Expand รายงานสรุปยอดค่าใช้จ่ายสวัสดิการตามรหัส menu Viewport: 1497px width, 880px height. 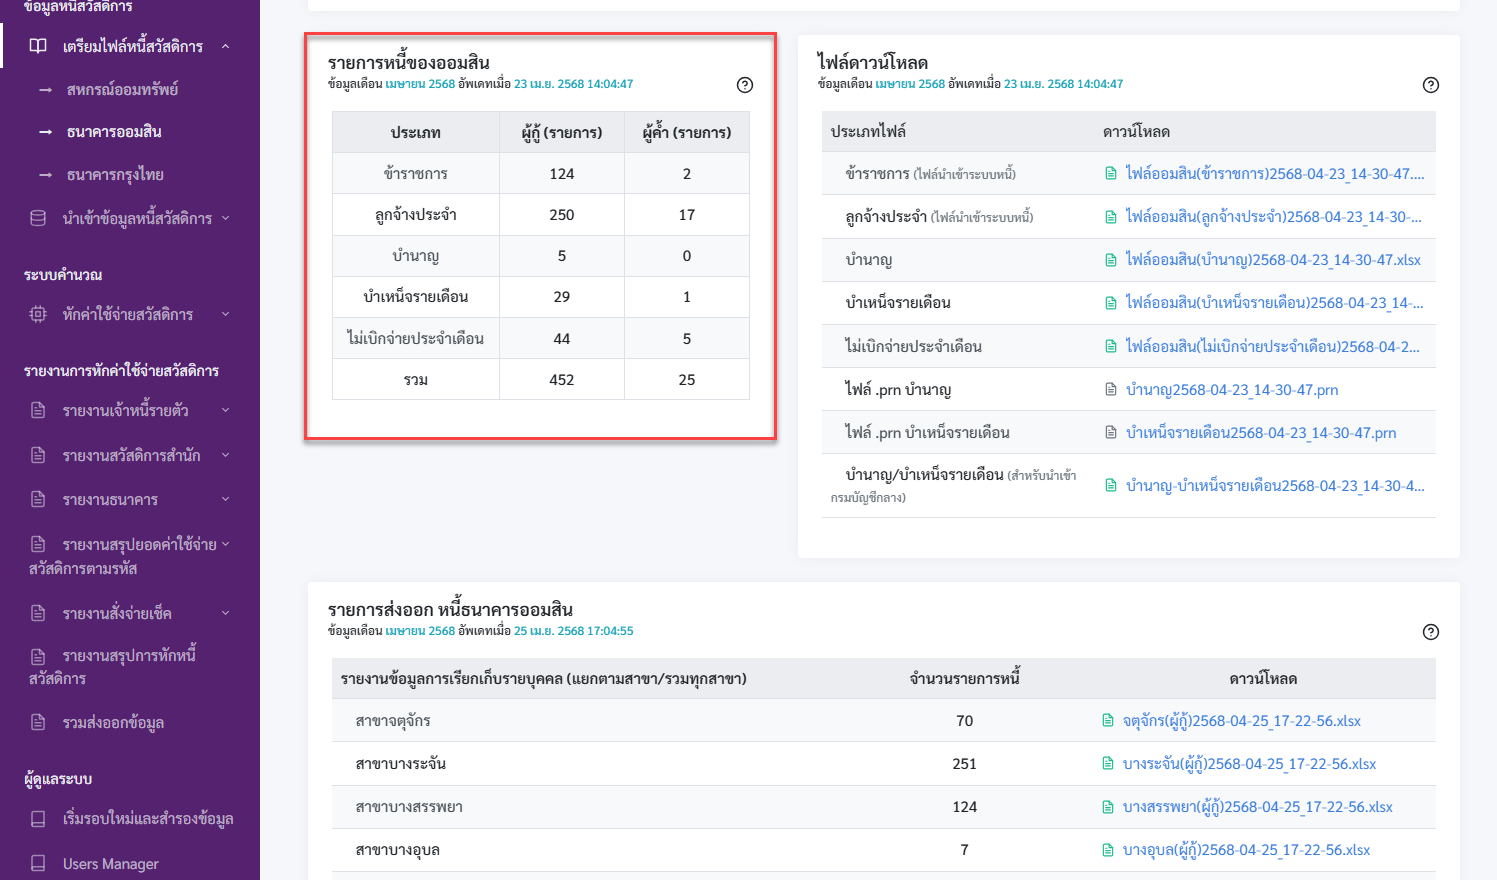pos(225,544)
